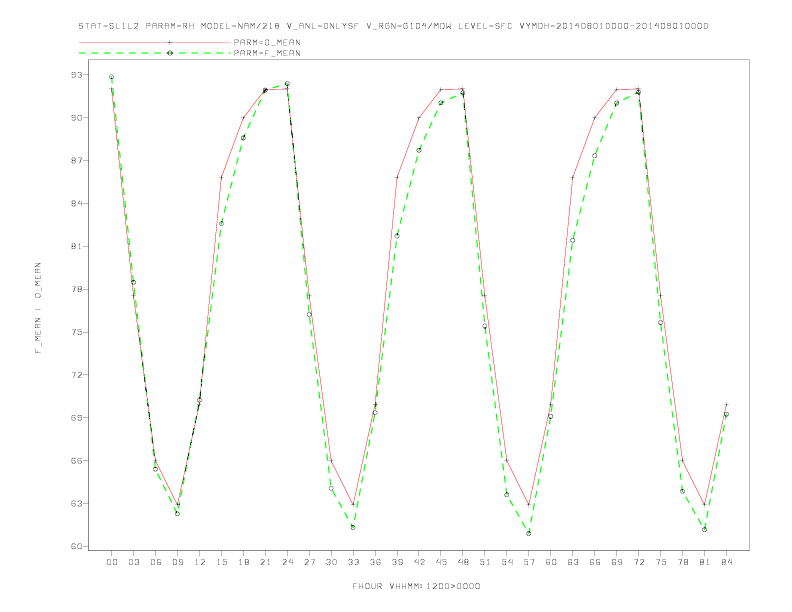
Task: Click the x-axis forecast hour label 60
Action: pos(551,562)
